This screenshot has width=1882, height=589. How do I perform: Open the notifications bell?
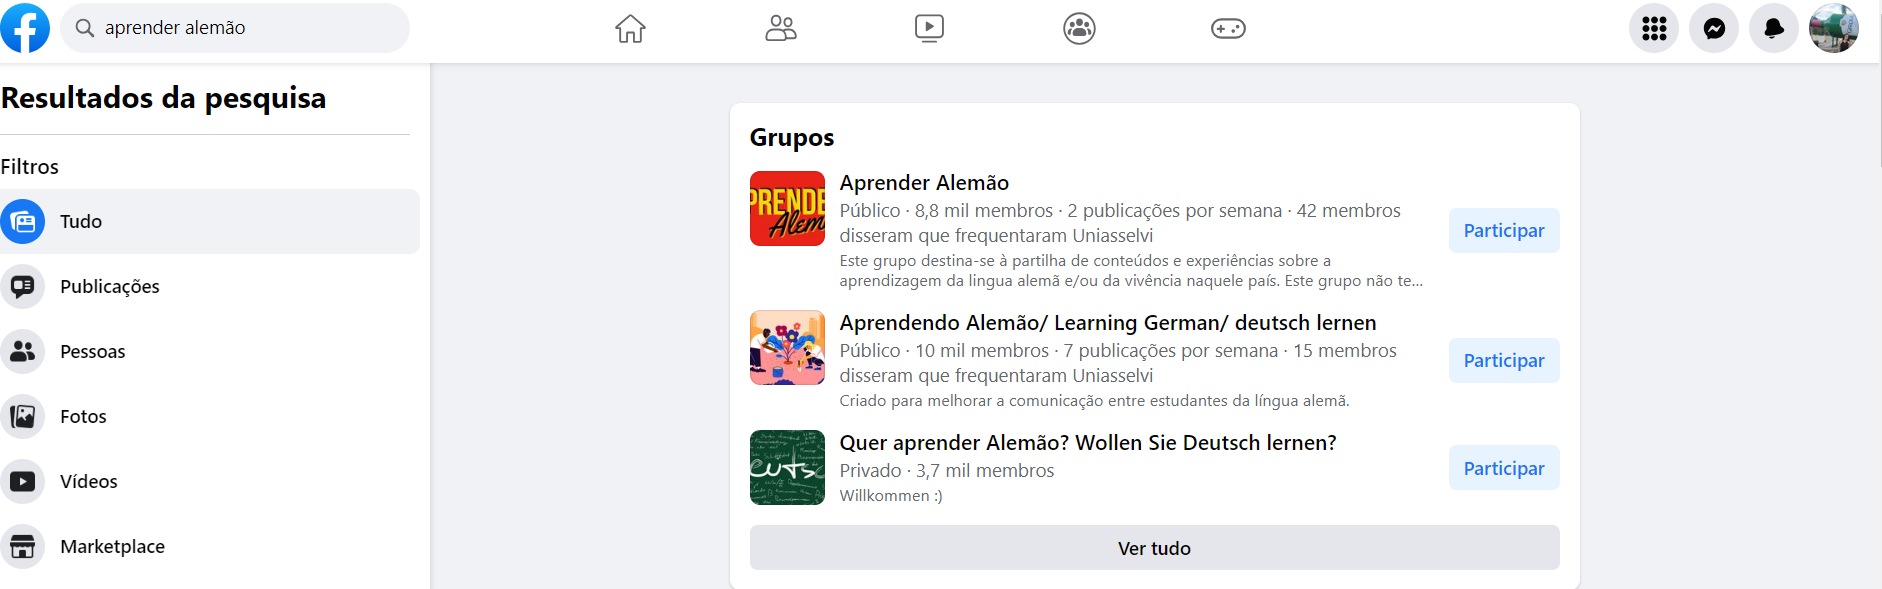click(1774, 28)
